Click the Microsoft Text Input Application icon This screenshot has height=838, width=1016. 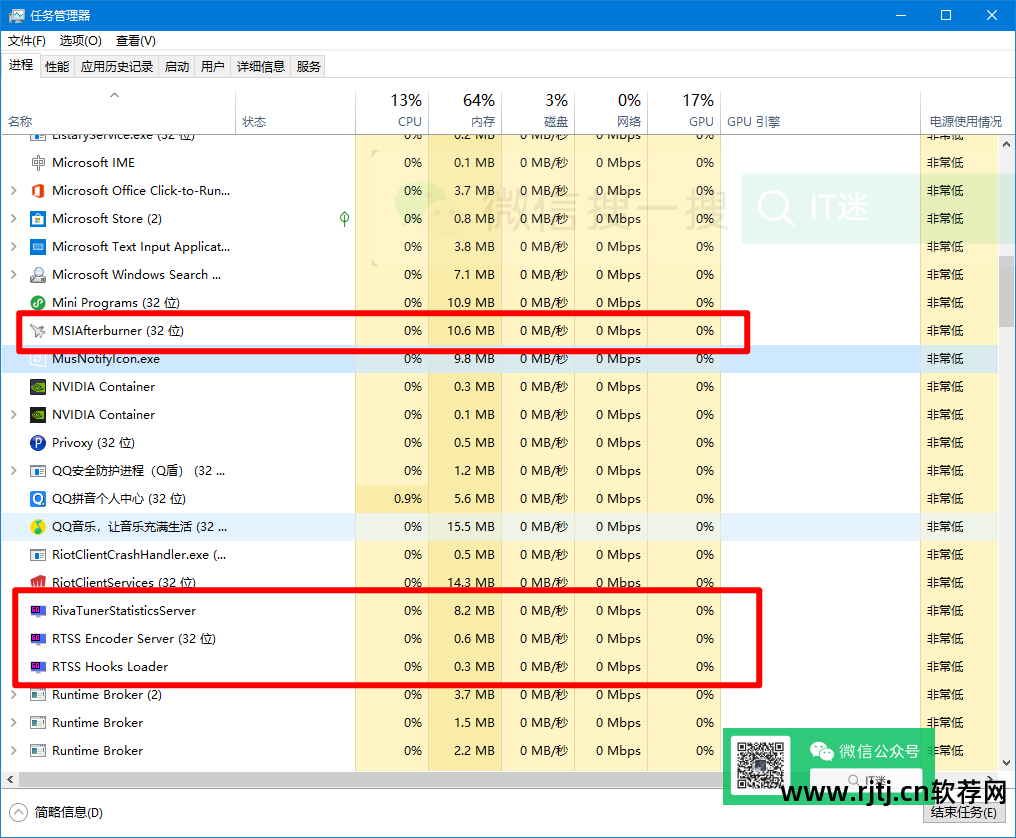(x=38, y=247)
